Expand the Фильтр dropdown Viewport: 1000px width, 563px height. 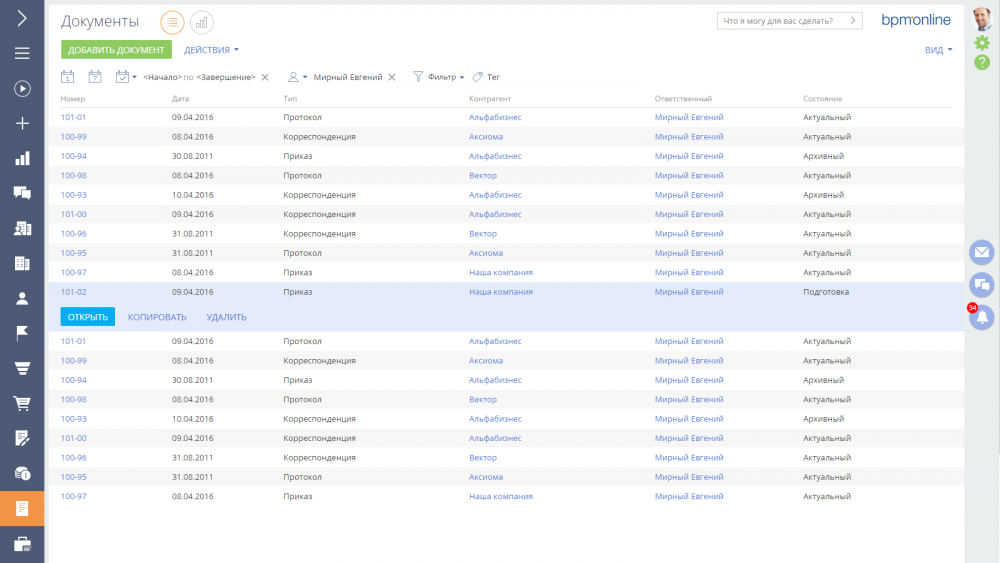(x=440, y=77)
